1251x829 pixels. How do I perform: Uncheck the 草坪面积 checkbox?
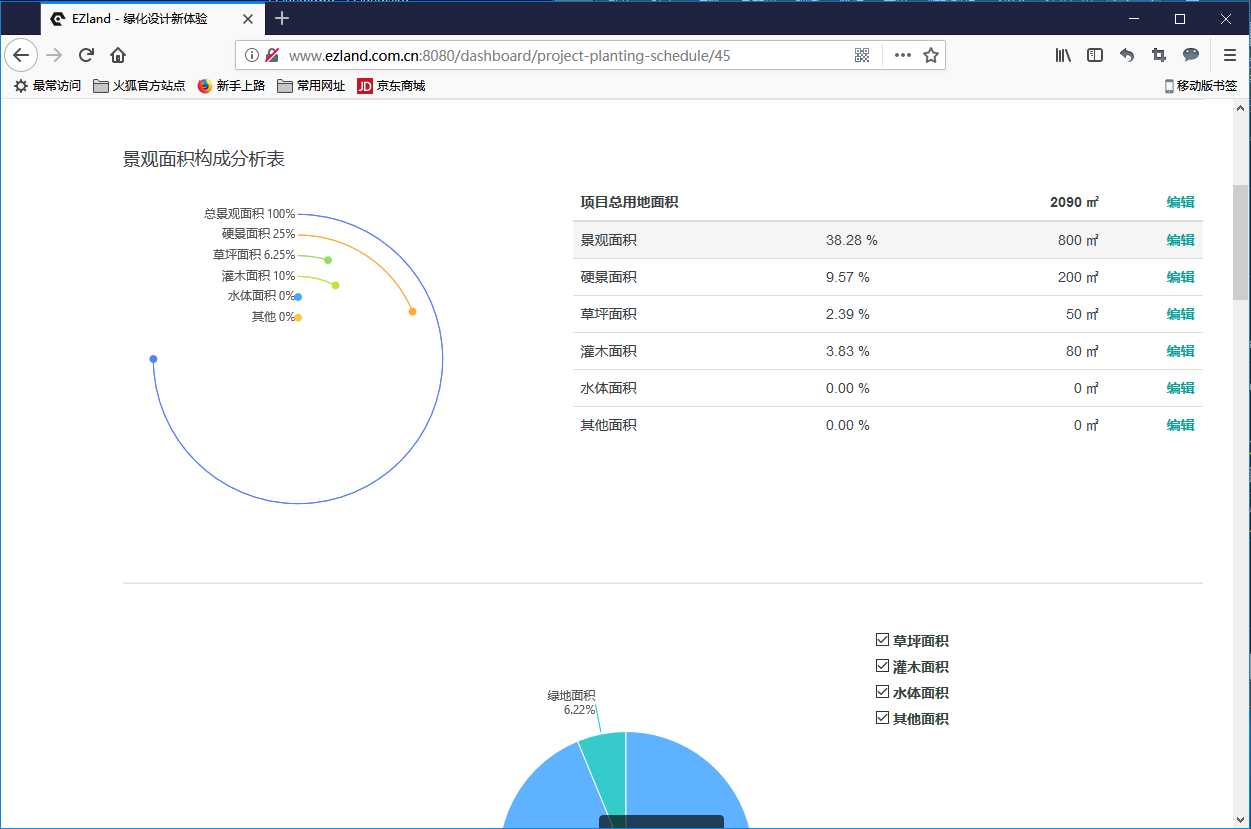click(882, 640)
